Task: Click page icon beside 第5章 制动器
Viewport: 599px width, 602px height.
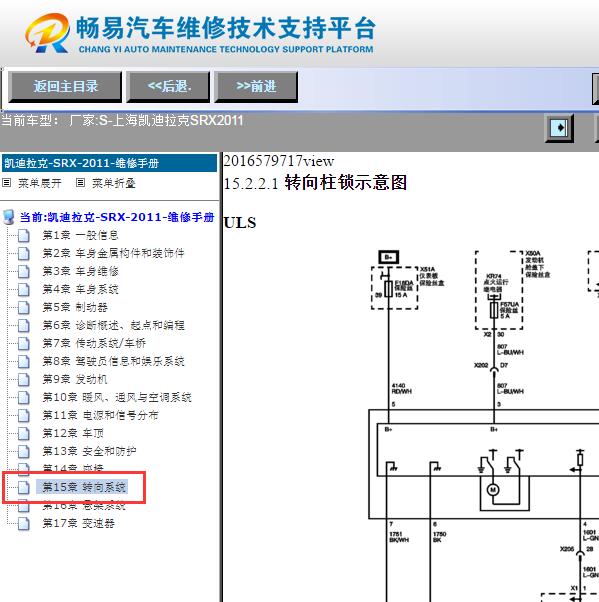Action: (24, 308)
